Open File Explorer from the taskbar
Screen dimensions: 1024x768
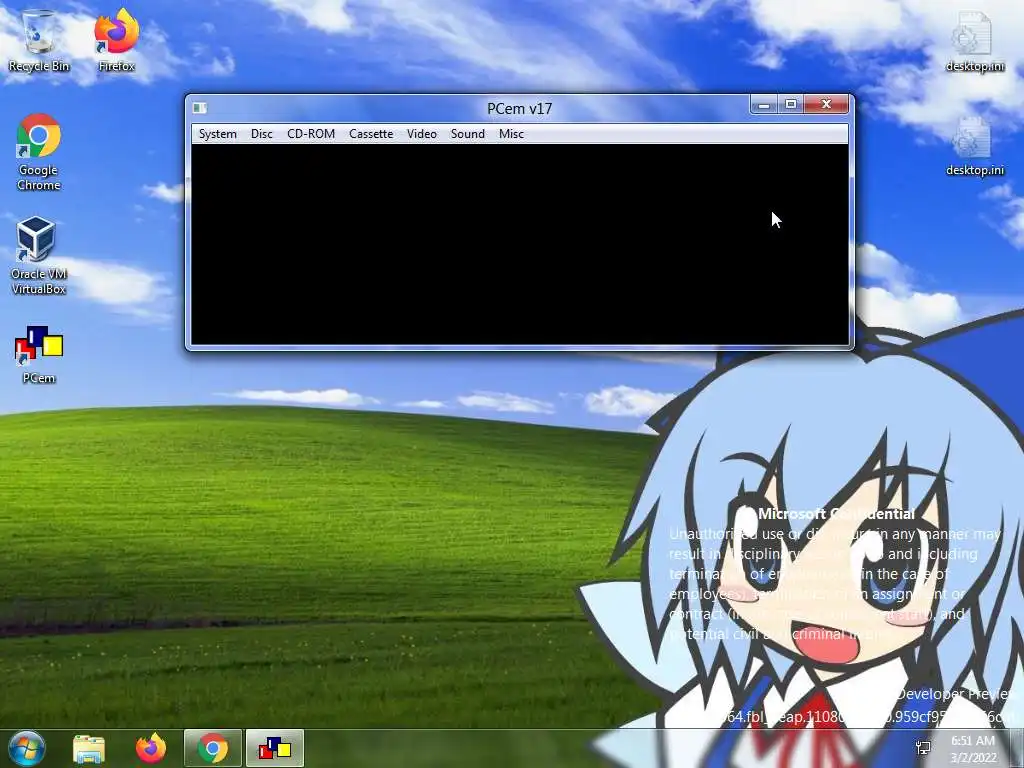point(89,748)
